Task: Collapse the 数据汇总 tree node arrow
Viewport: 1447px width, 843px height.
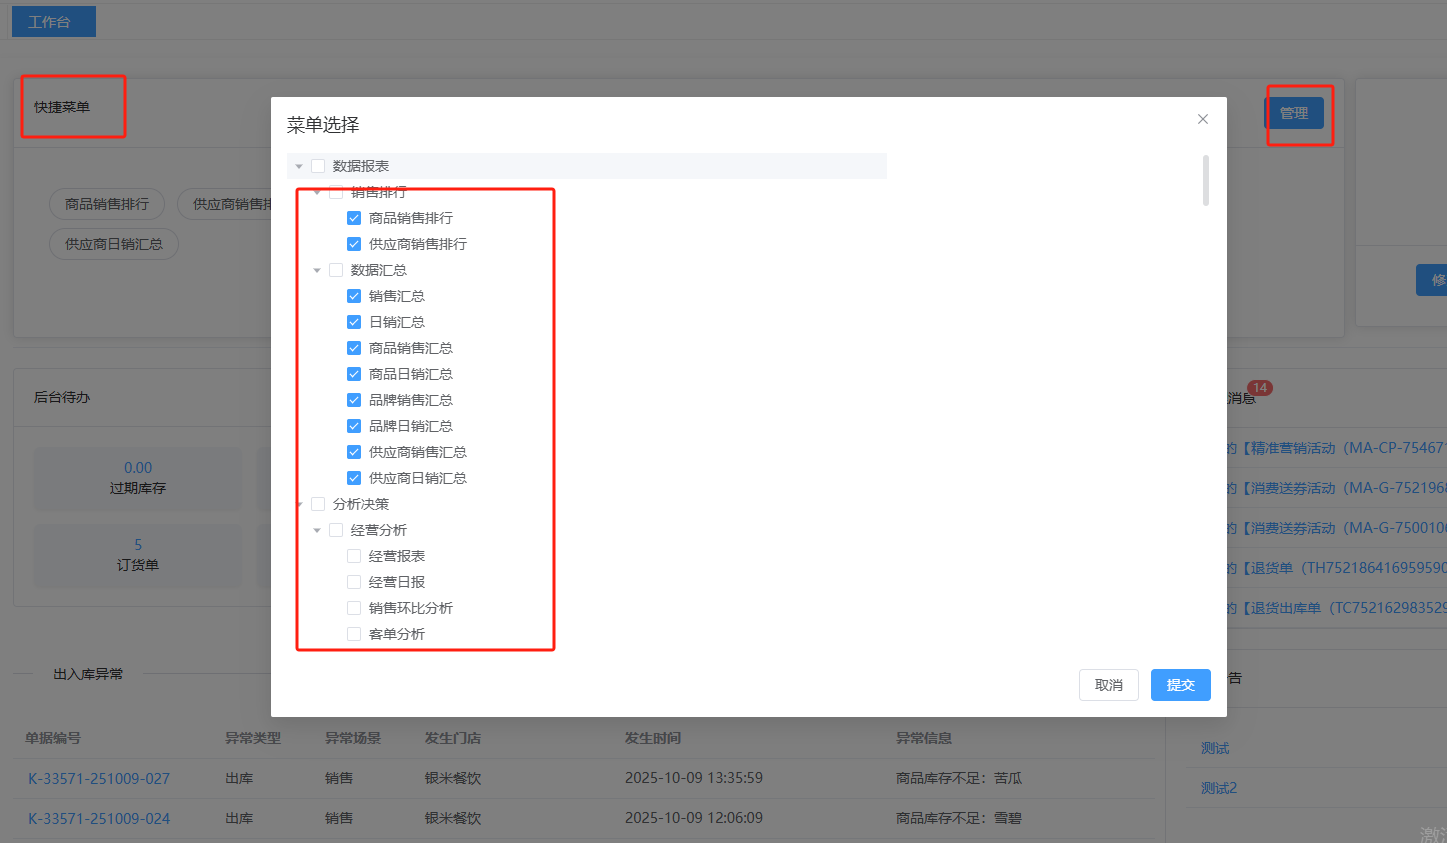Action: point(317,270)
